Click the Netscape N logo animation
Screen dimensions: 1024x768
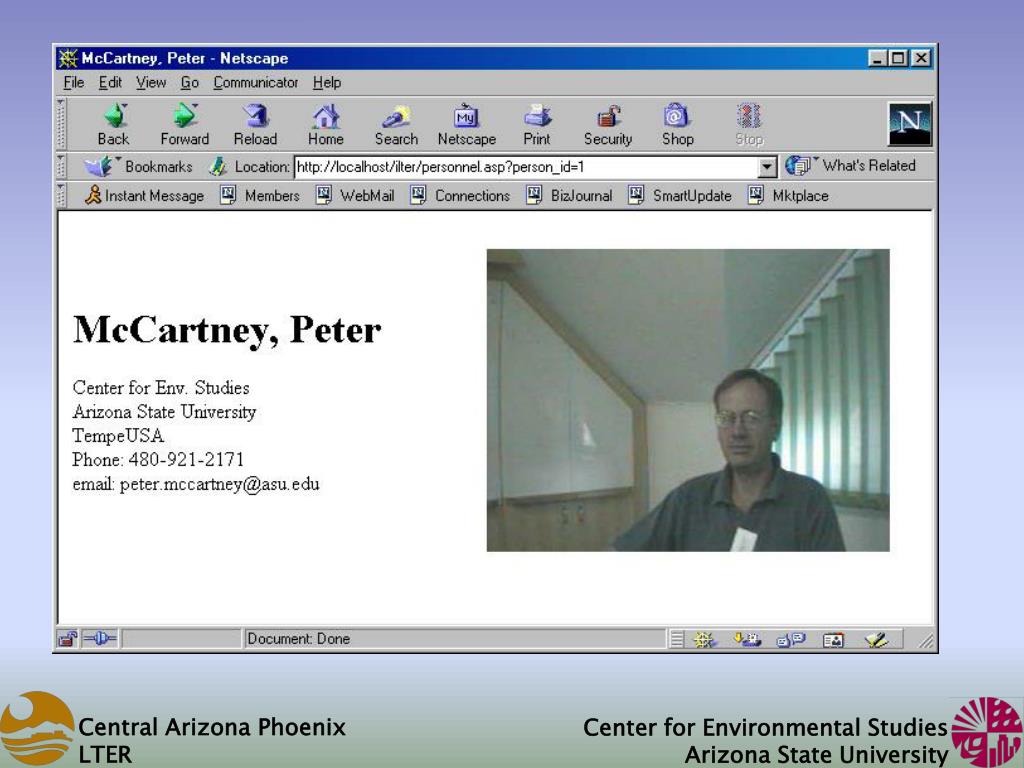coord(910,124)
